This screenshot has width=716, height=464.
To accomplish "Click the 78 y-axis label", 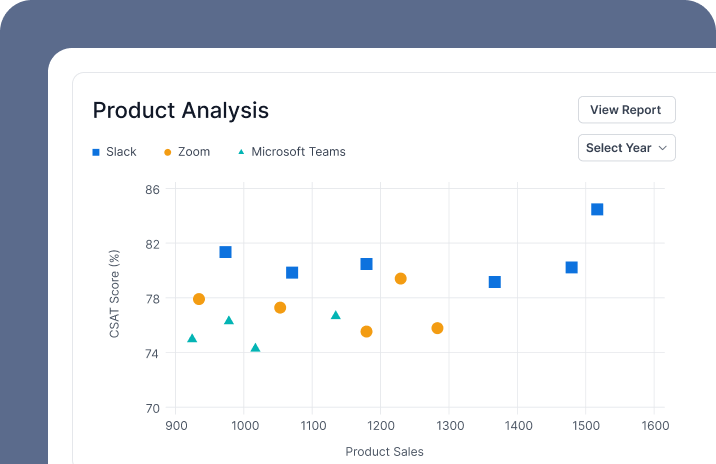I will click(x=153, y=299).
